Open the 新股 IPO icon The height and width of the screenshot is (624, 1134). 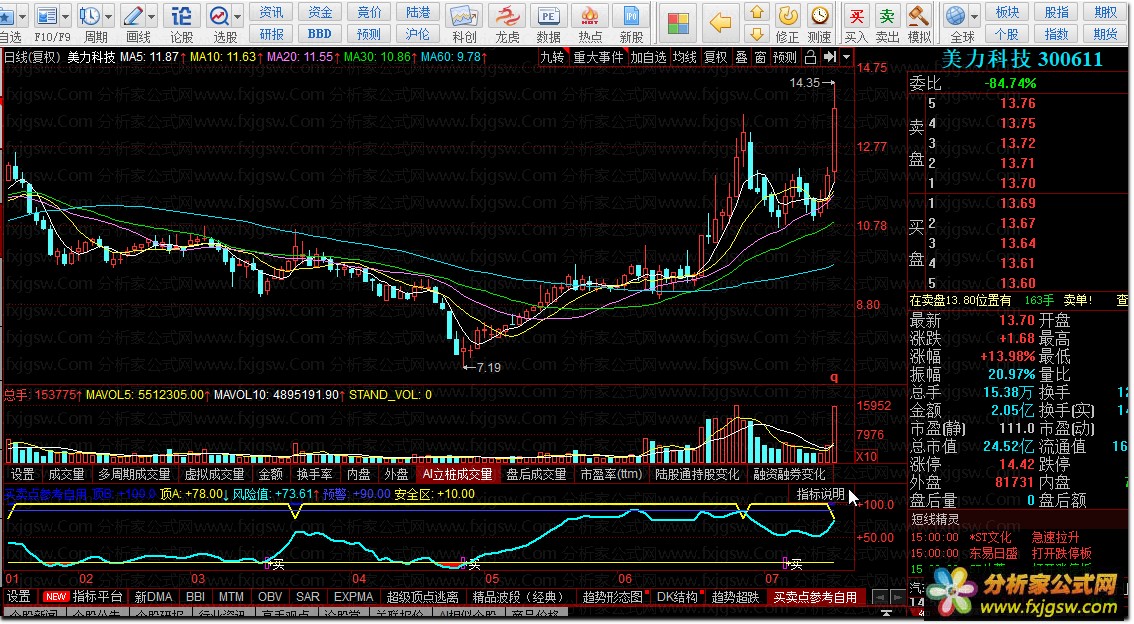click(x=631, y=15)
